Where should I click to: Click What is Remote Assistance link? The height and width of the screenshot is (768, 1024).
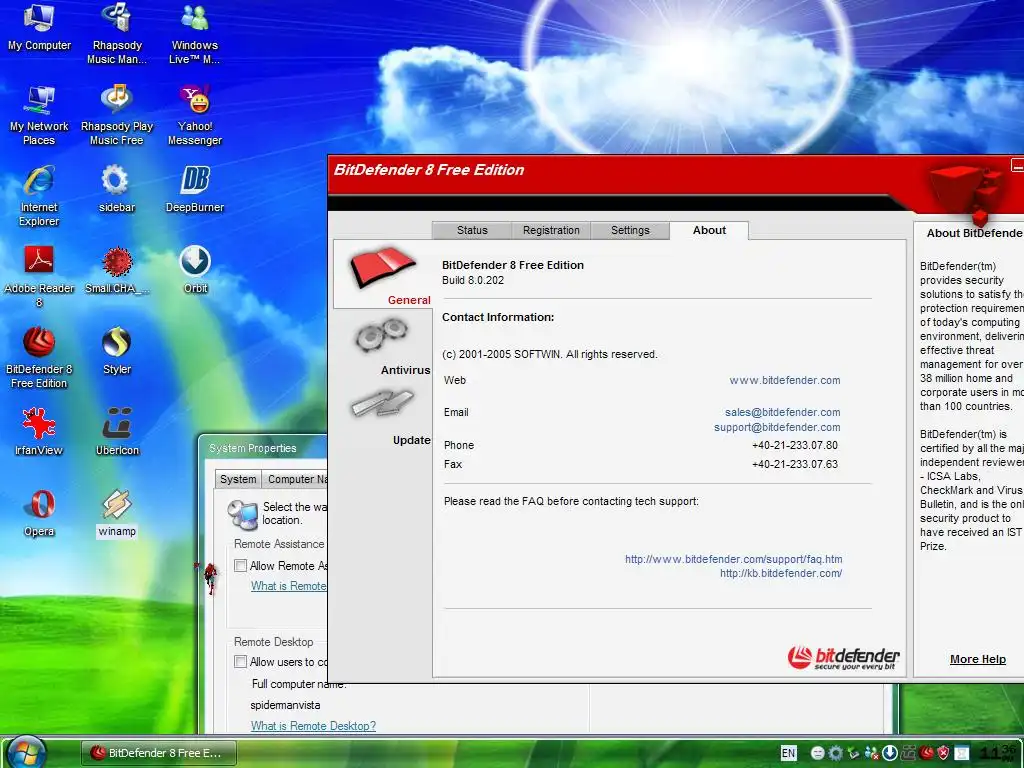point(289,586)
